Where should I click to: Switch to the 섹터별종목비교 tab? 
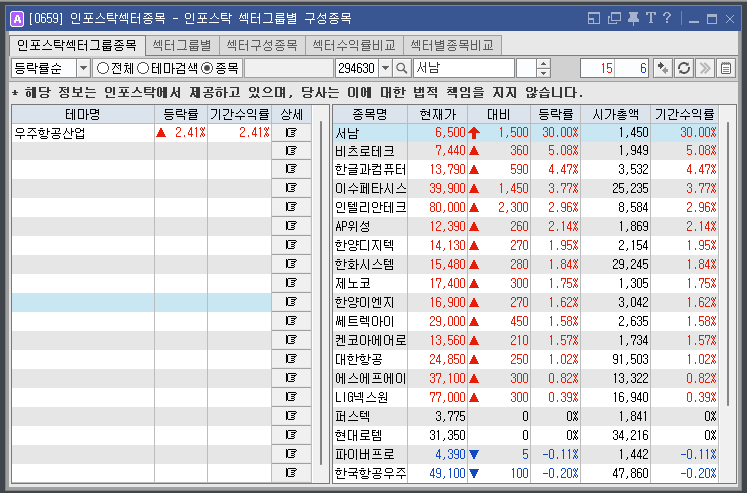(x=452, y=45)
